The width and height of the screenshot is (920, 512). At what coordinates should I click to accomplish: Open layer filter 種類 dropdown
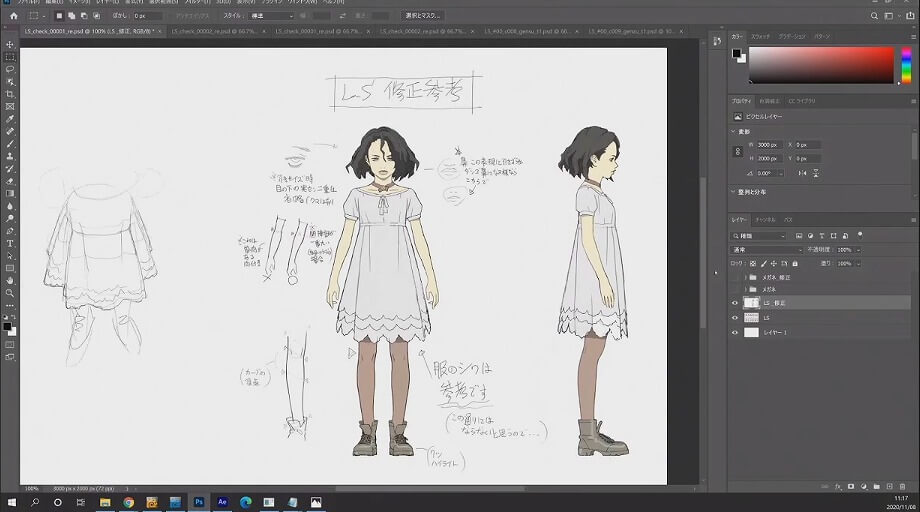click(759, 236)
